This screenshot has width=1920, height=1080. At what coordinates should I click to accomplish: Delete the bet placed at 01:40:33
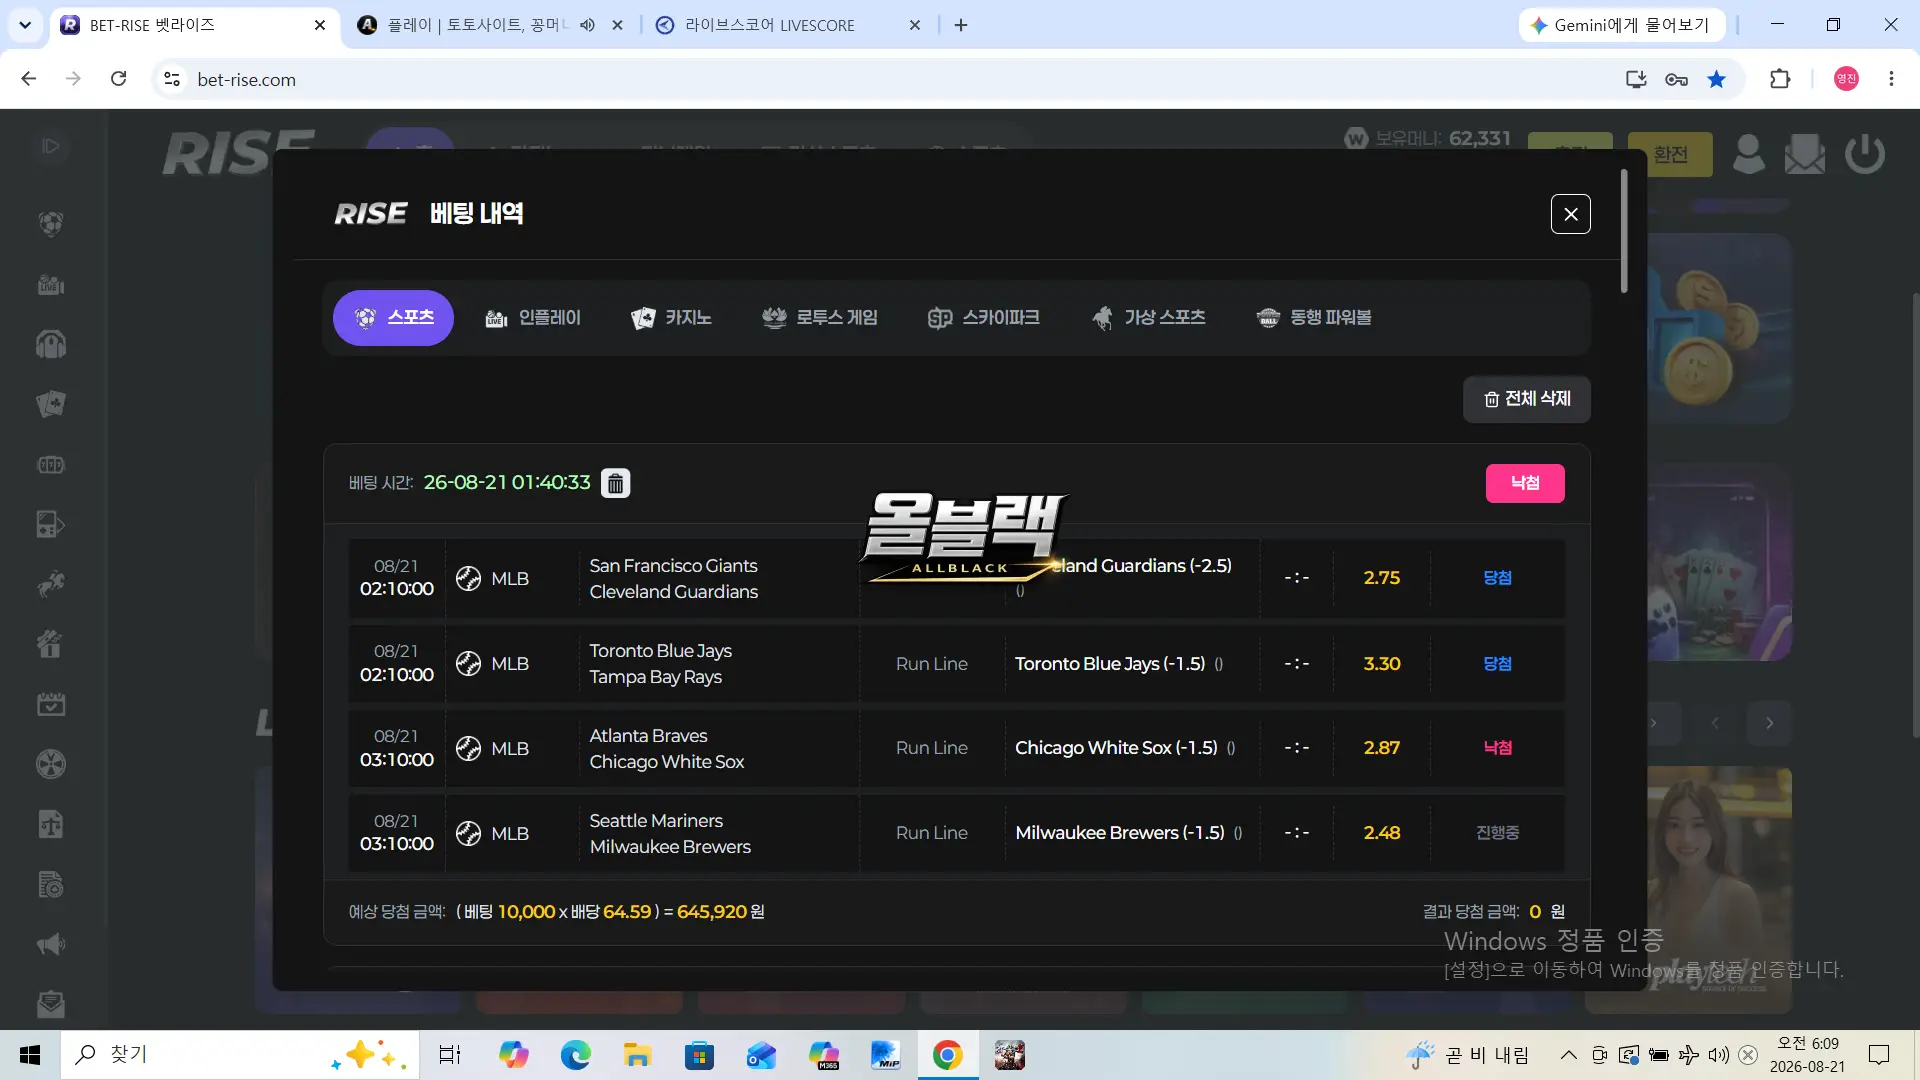click(x=616, y=483)
